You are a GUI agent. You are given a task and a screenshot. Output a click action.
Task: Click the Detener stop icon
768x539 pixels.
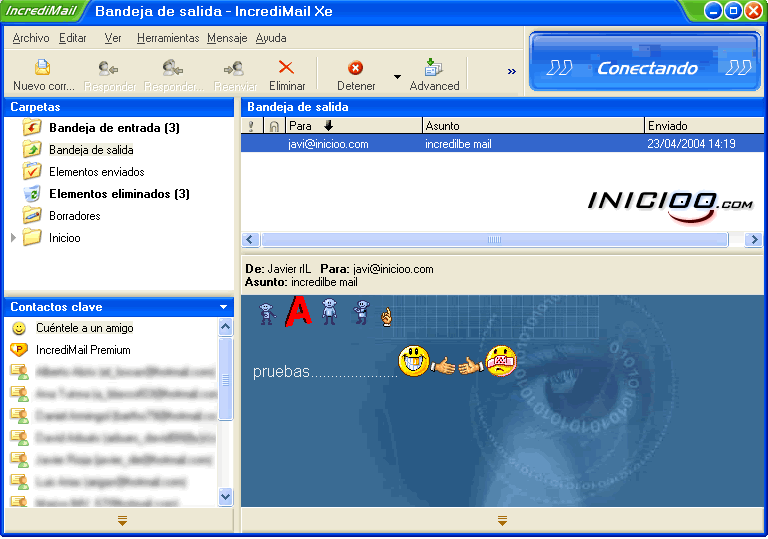(x=356, y=68)
